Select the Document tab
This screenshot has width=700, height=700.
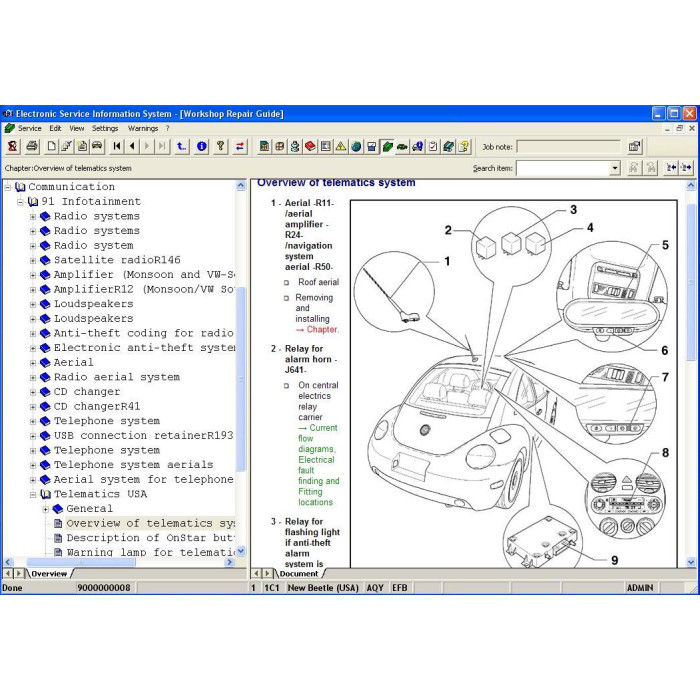(299, 574)
